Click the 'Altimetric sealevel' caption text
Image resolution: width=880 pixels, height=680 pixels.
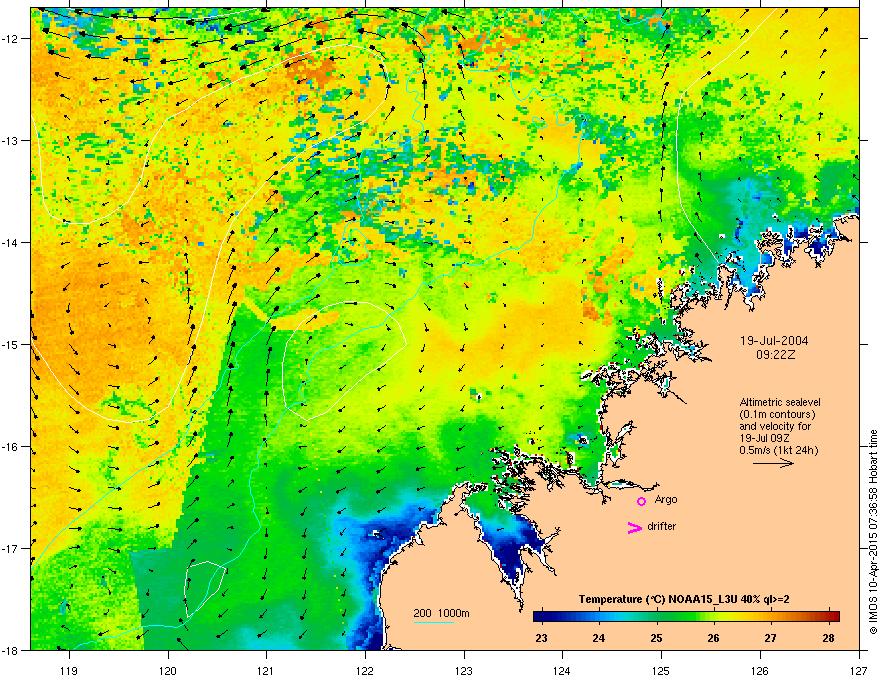point(780,402)
